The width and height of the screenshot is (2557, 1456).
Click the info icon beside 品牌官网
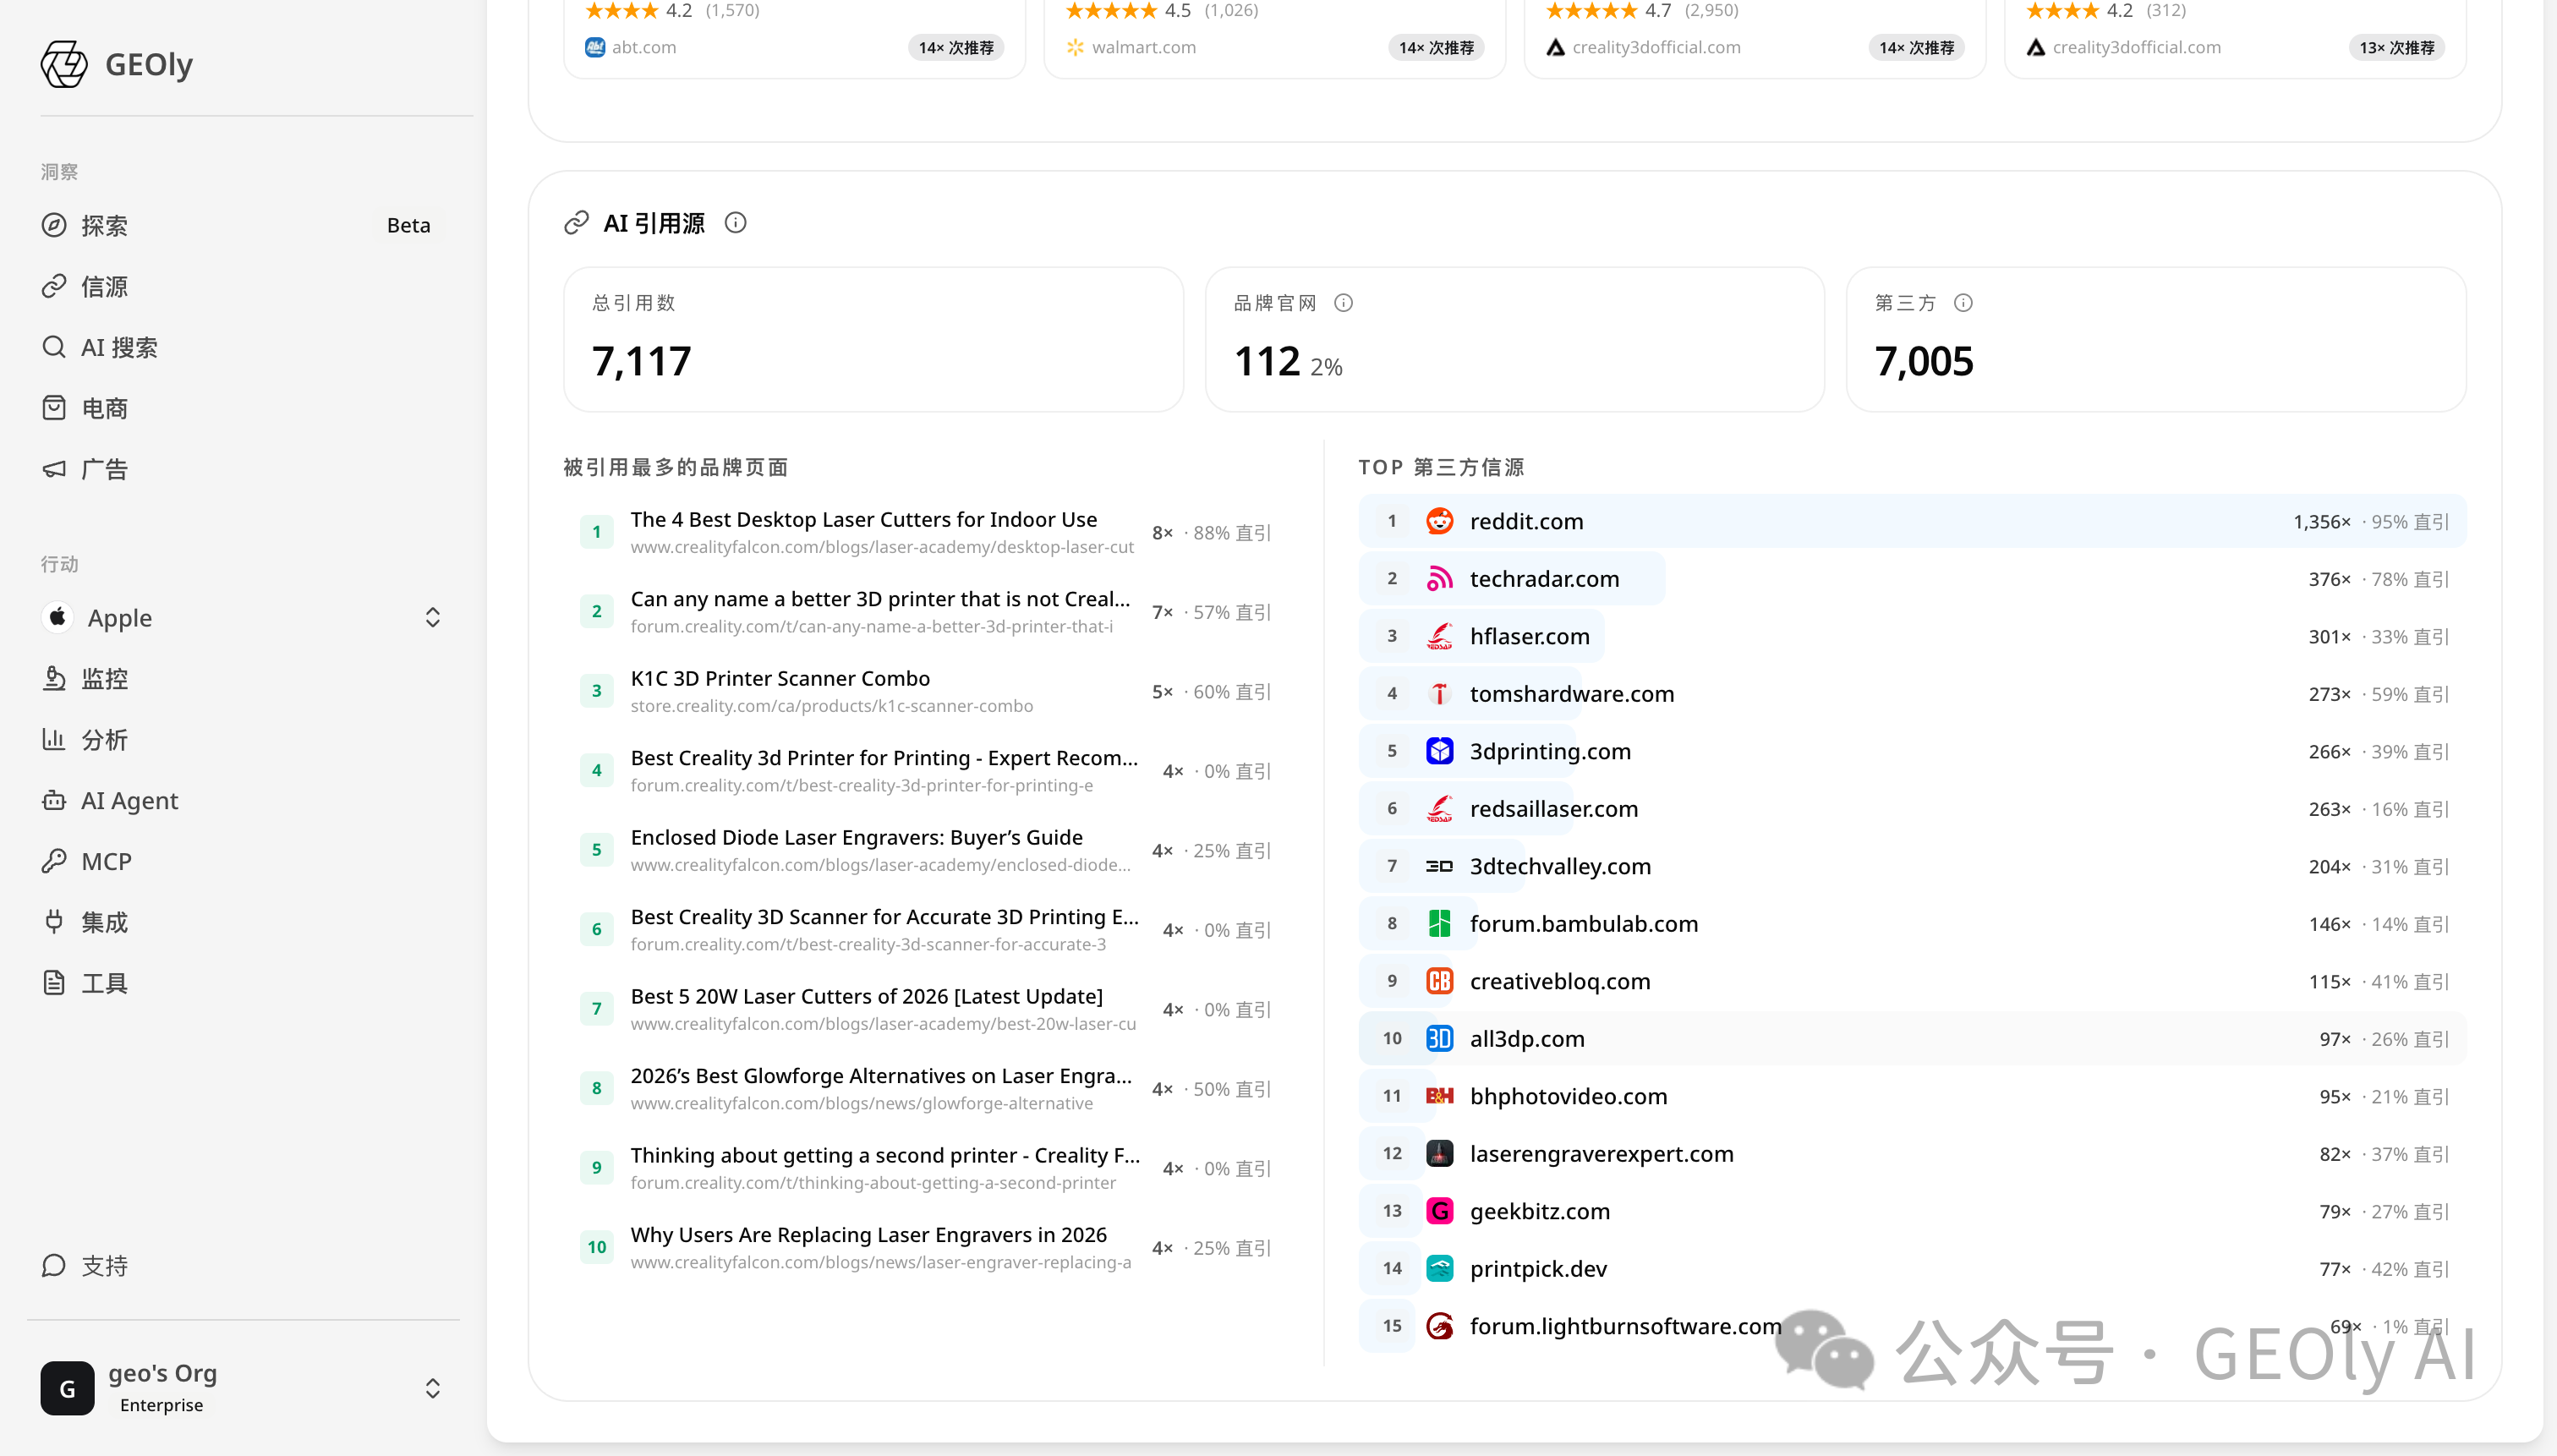(1344, 303)
